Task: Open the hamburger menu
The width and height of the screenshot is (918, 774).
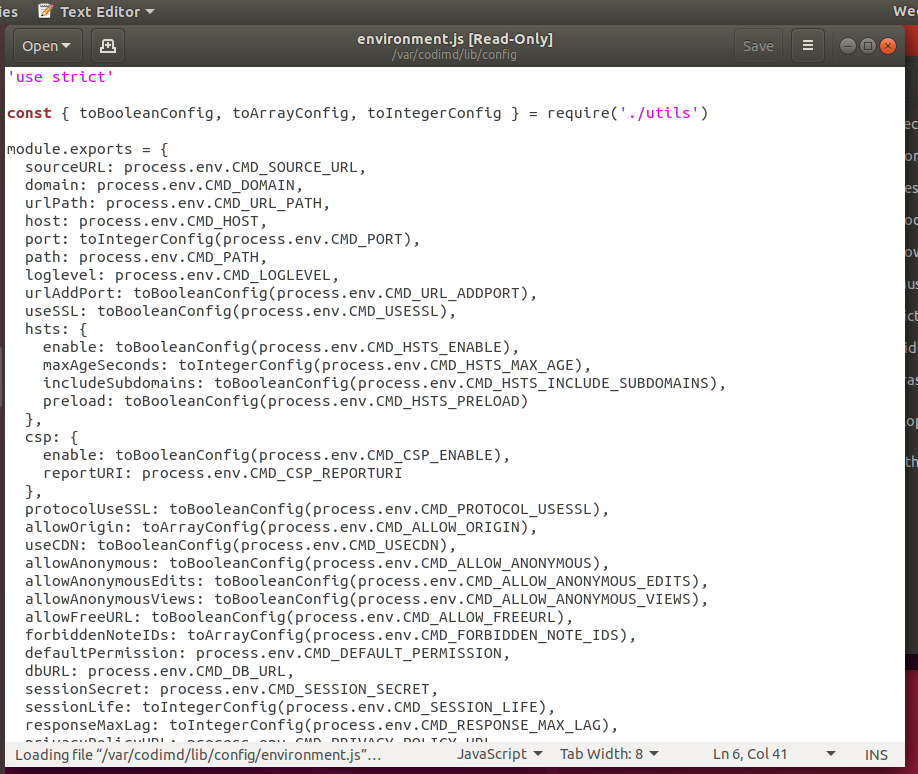Action: tap(808, 46)
